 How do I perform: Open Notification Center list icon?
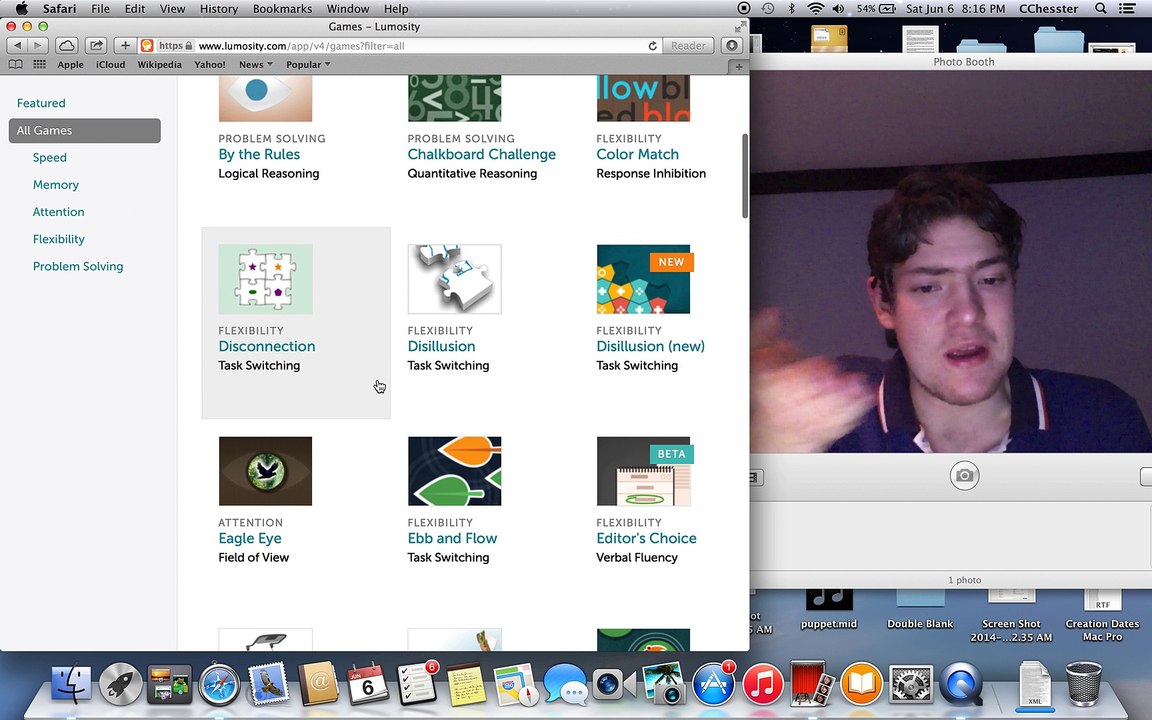point(1126,9)
